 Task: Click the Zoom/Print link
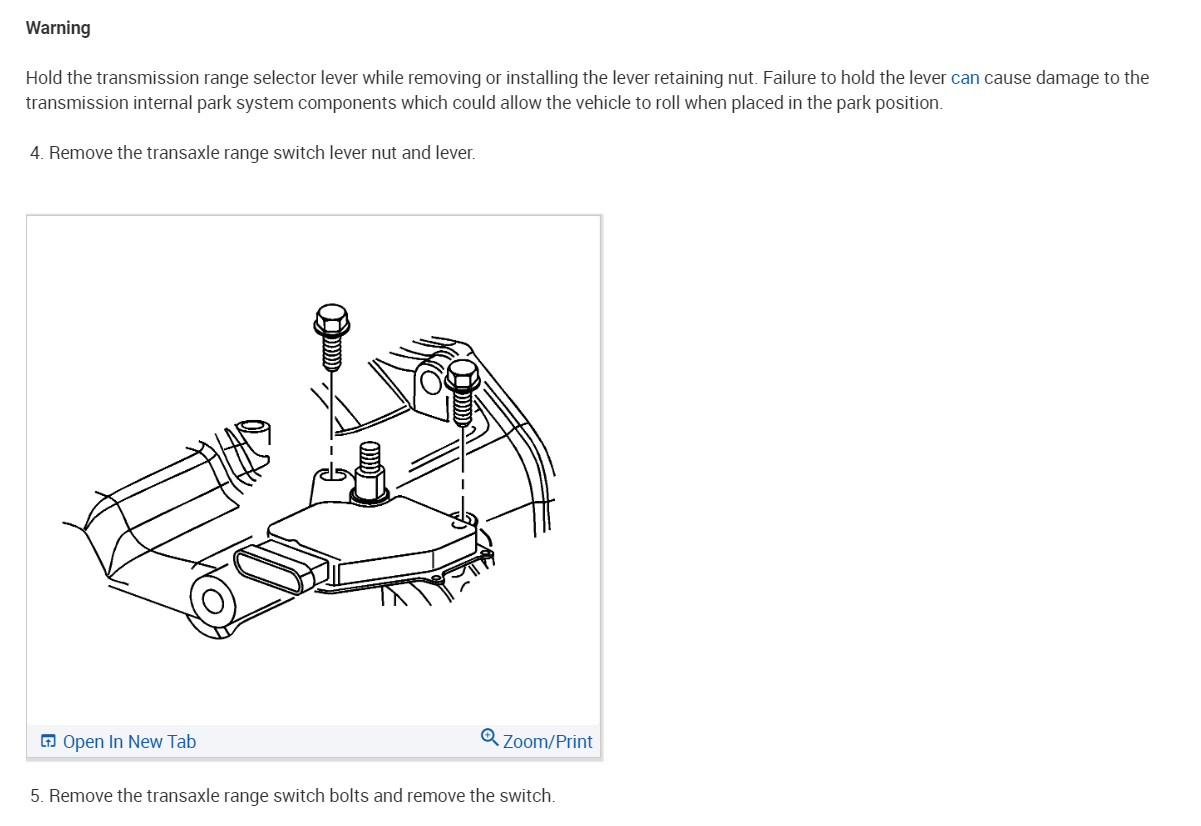536,740
